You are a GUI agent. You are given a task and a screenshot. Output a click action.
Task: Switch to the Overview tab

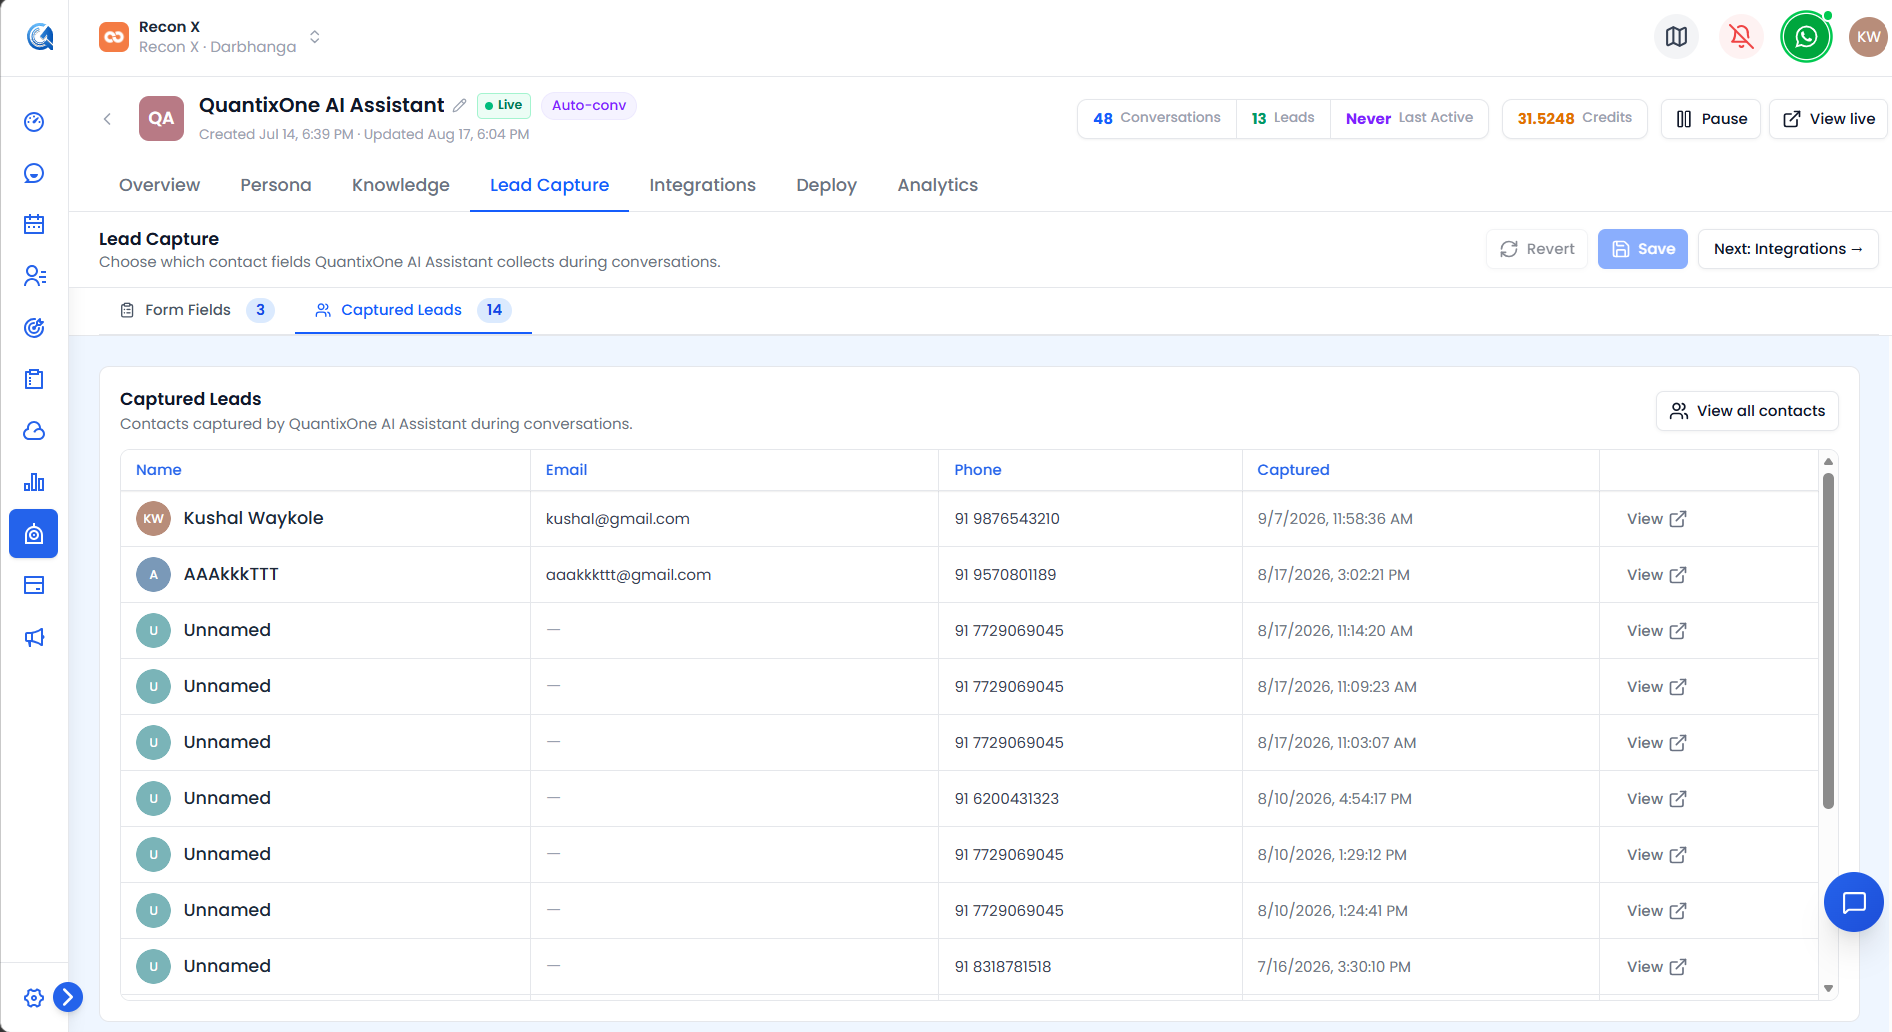(159, 185)
